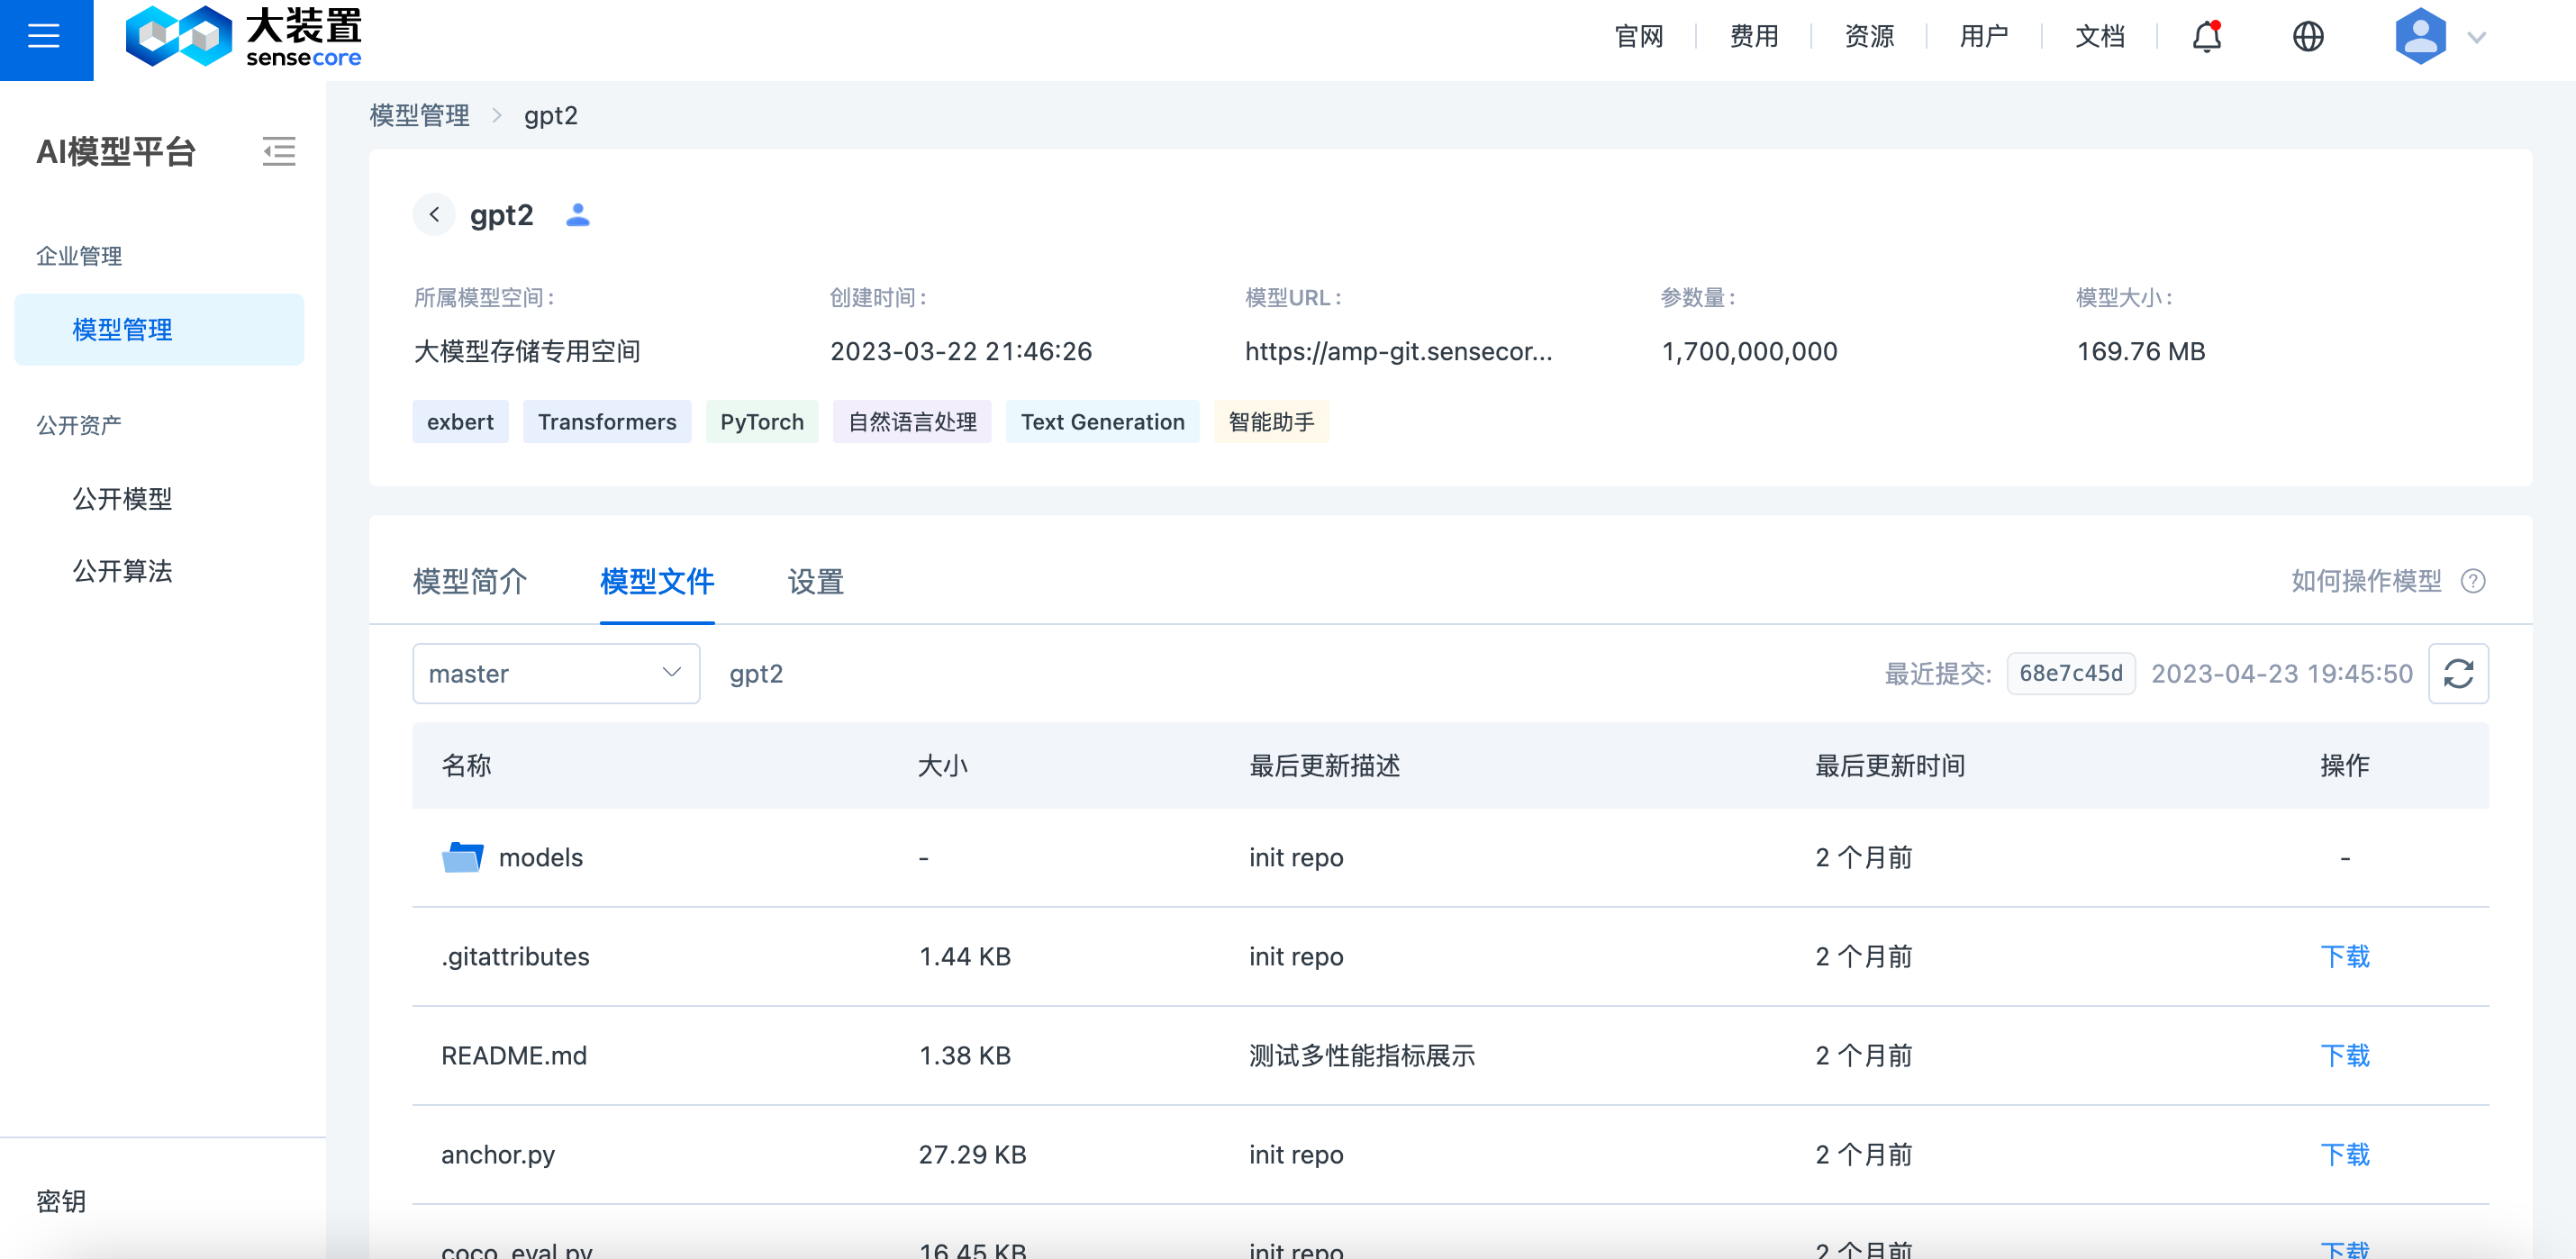This screenshot has height=1259, width=2576.
Task: Switch to the 模型简介 tab
Action: click(x=470, y=581)
